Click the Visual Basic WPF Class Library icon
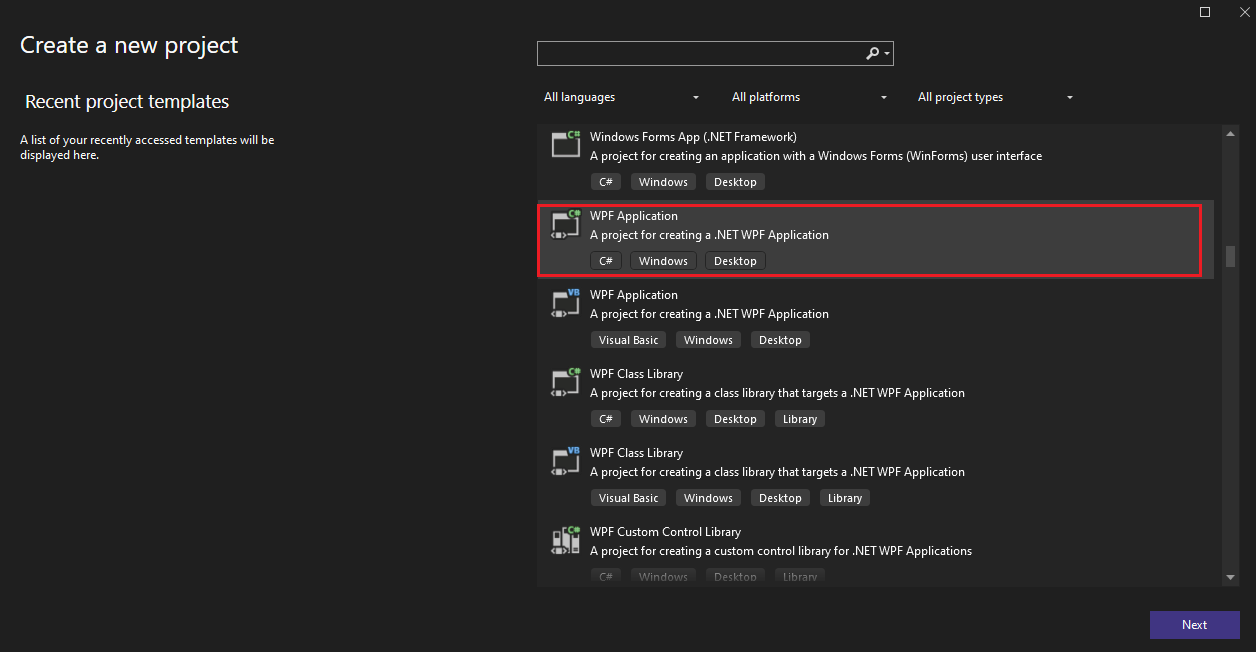 click(x=566, y=461)
